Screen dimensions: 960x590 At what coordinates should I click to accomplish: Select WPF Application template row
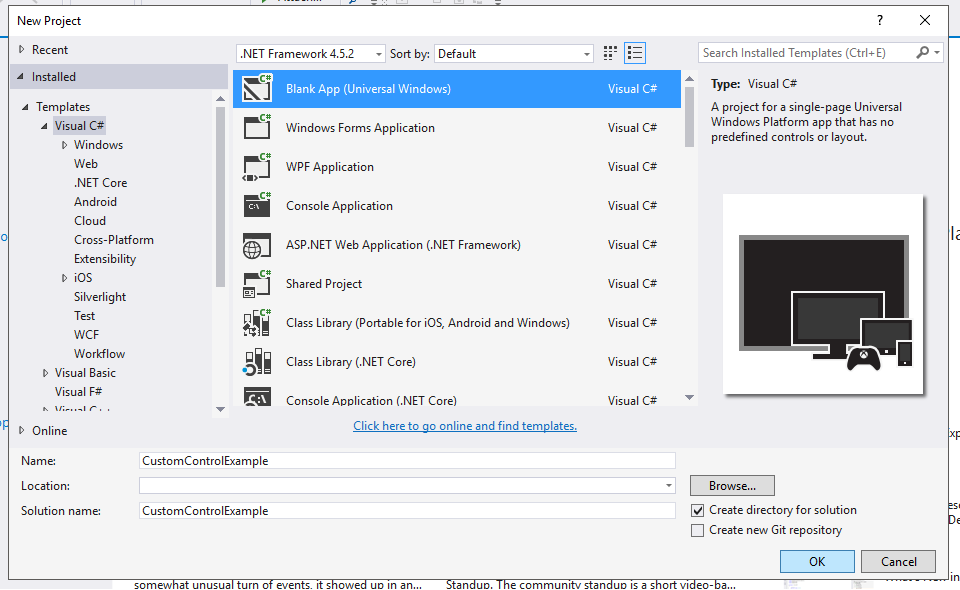click(457, 166)
